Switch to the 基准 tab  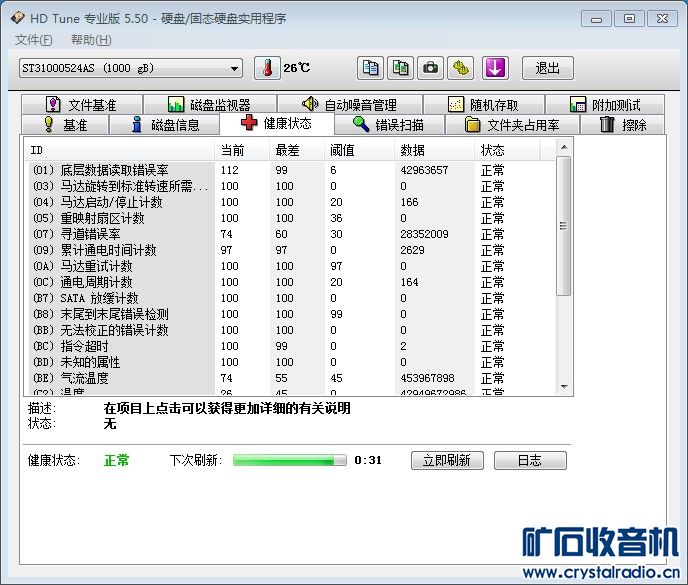point(65,125)
